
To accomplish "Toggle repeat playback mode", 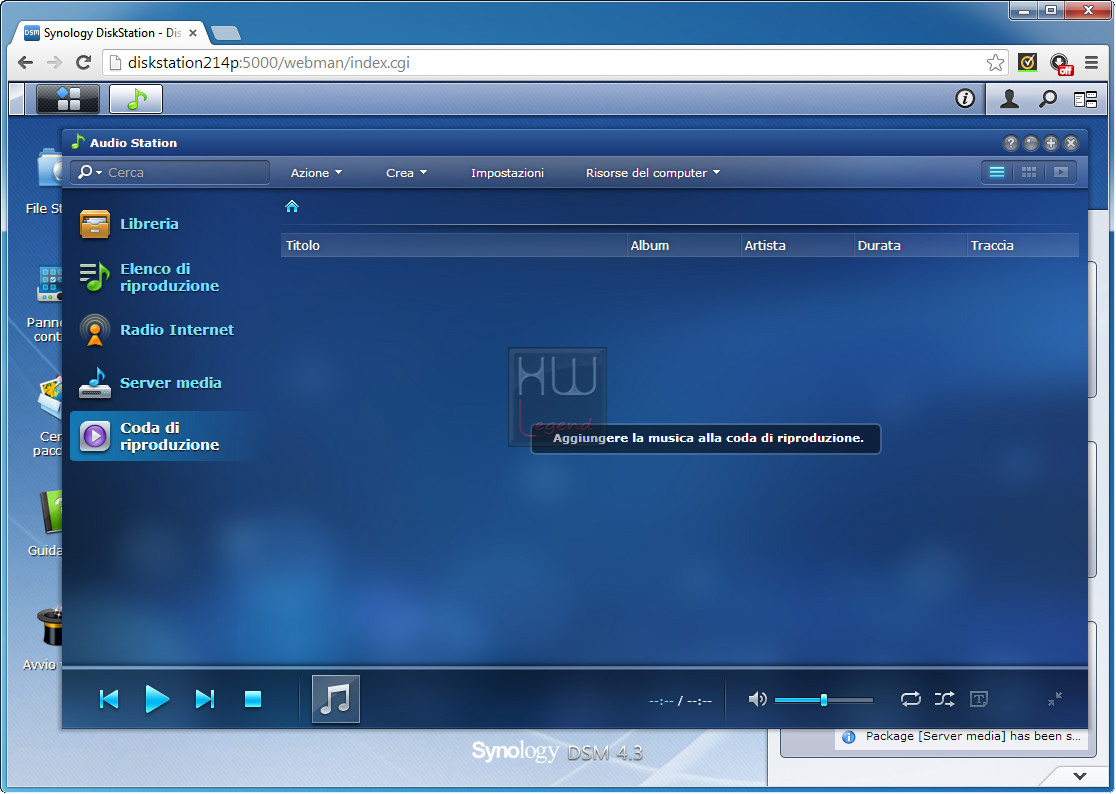I will pyautogui.click(x=910, y=699).
